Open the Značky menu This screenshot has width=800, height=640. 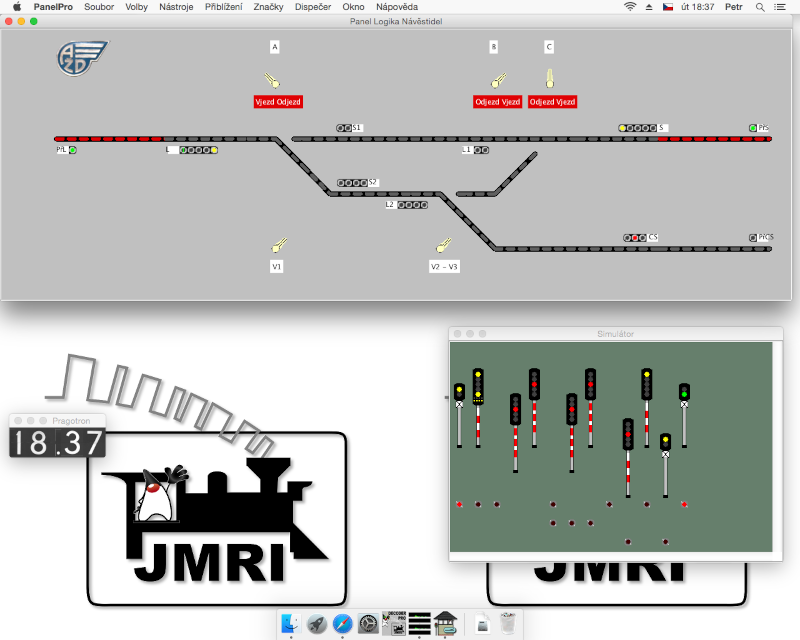tap(267, 7)
